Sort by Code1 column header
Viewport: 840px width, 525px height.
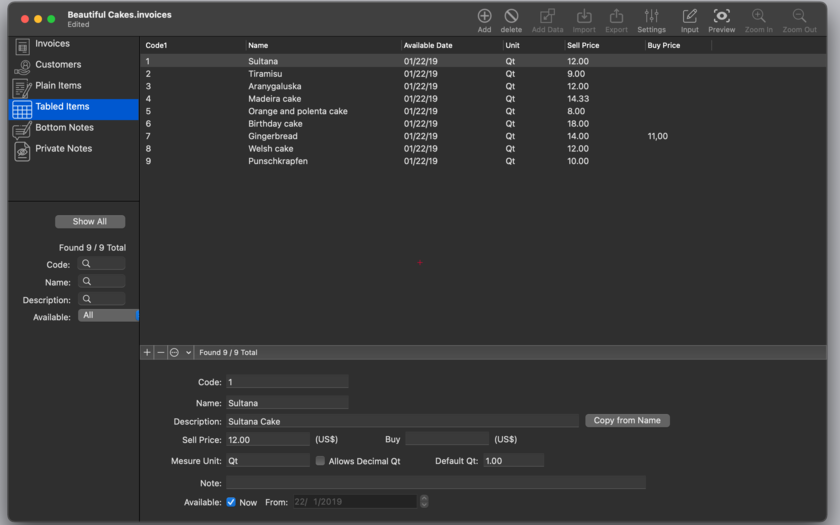[x=193, y=46]
